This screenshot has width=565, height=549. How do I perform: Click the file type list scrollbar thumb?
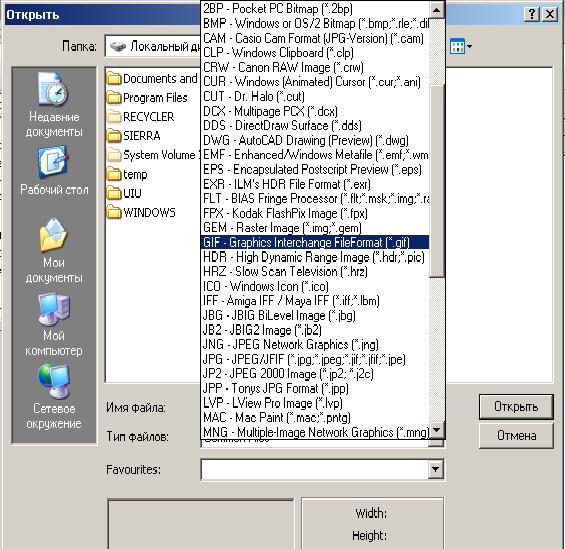(x=437, y=181)
